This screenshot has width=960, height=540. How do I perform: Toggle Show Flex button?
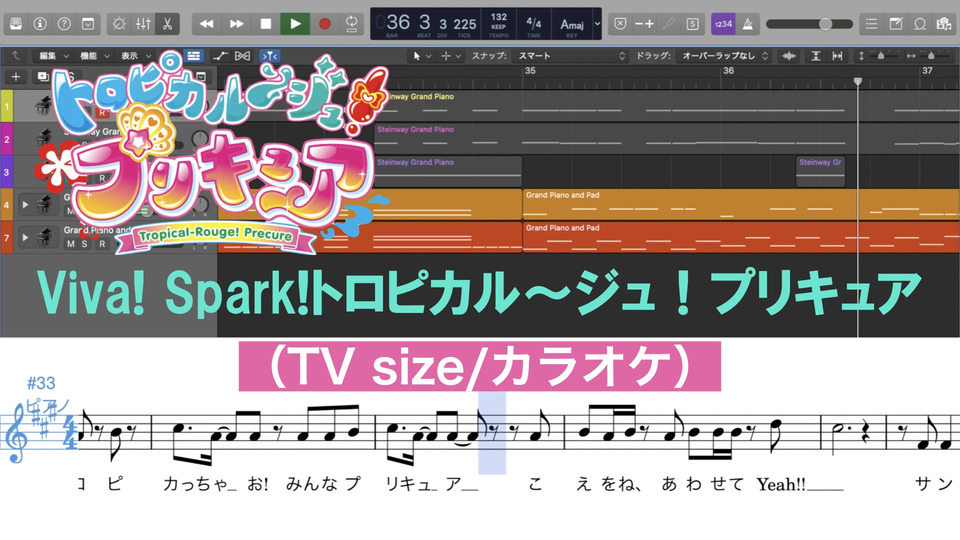[x=242, y=56]
